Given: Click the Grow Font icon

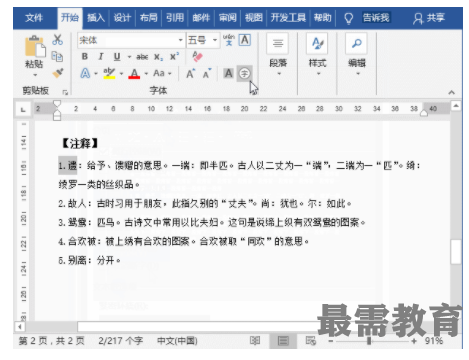Looking at the screenshot, I should pyautogui.click(x=190, y=74).
